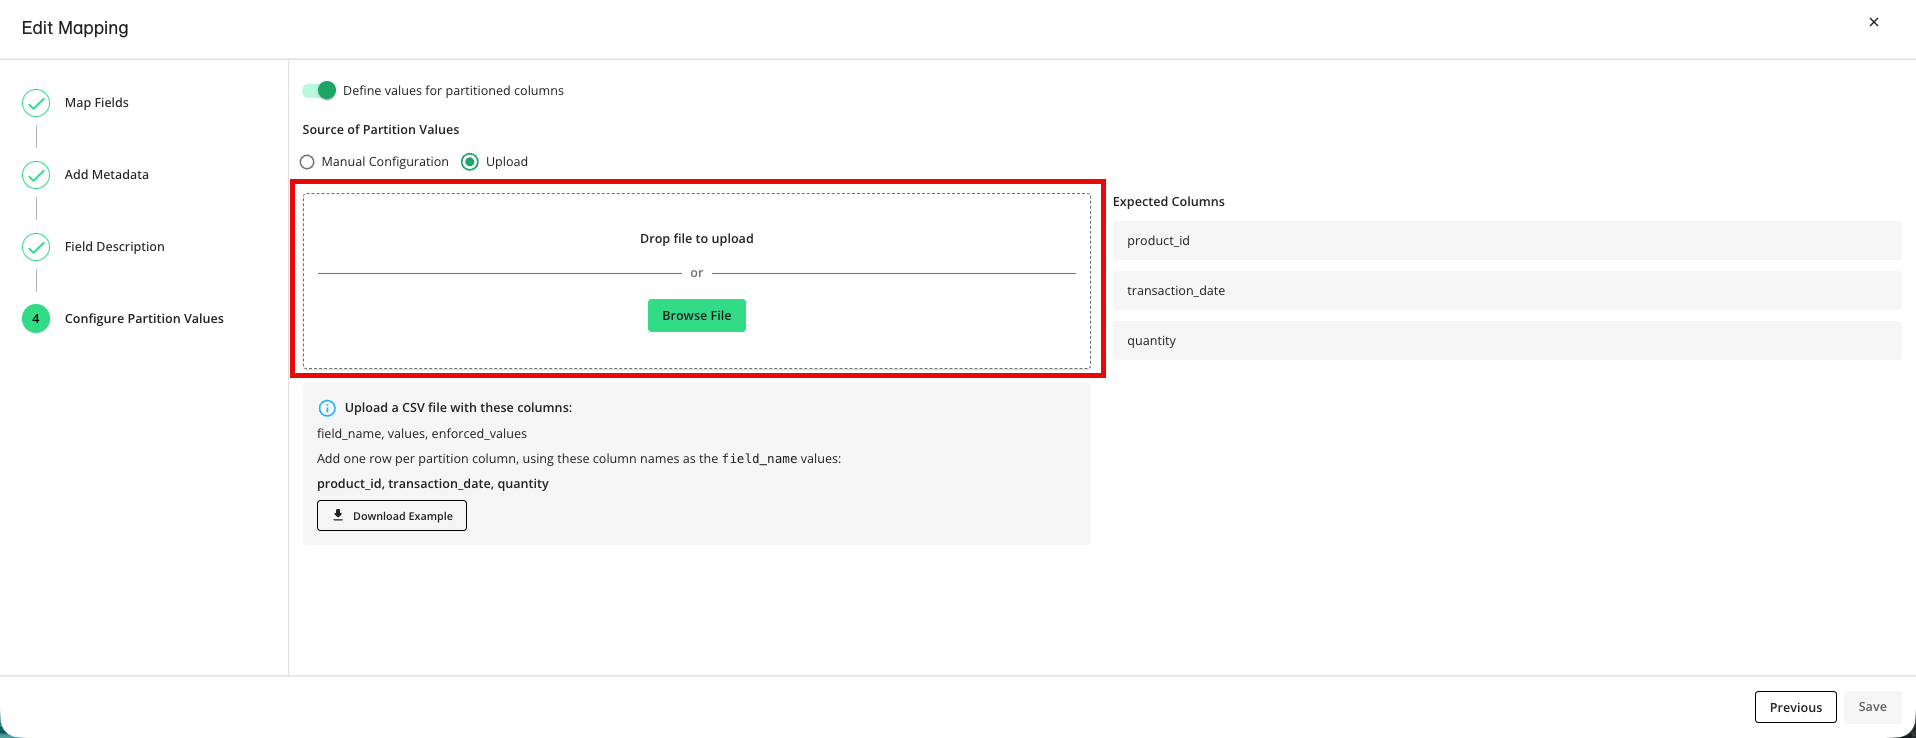The image size is (1916, 738).
Task: Open Configure Partition Values step
Action: tap(144, 319)
